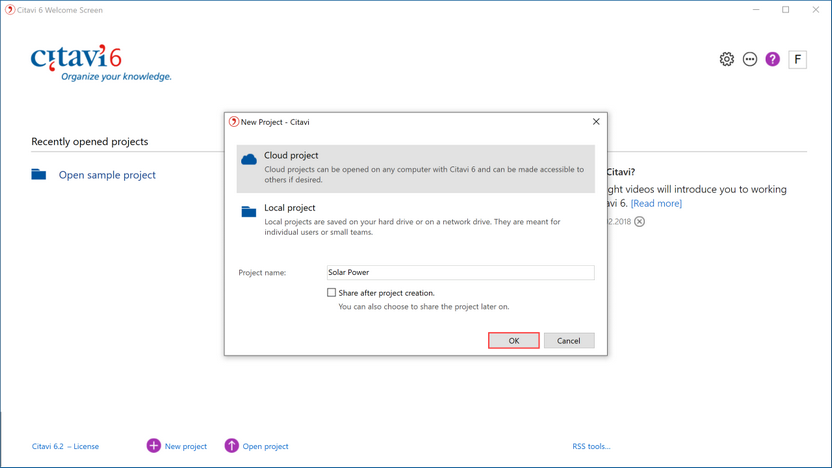Open the settings gear icon
Image resolution: width=832 pixels, height=468 pixels.
click(726, 59)
